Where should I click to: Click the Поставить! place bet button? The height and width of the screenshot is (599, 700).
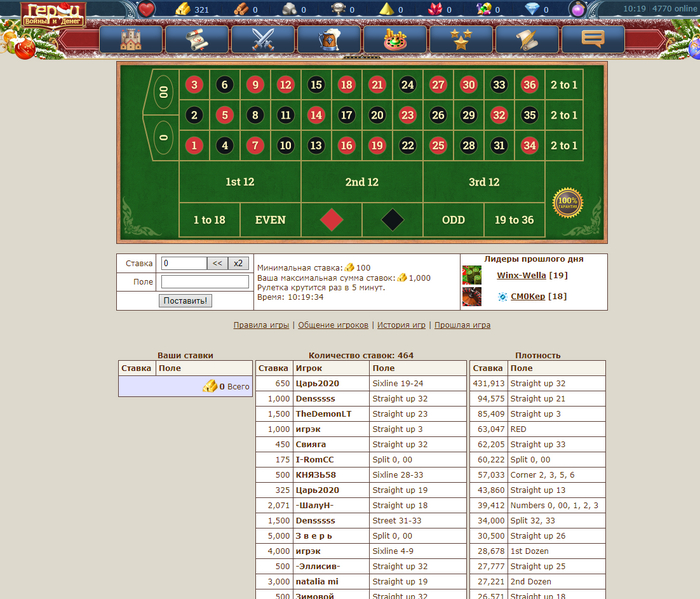tap(185, 301)
